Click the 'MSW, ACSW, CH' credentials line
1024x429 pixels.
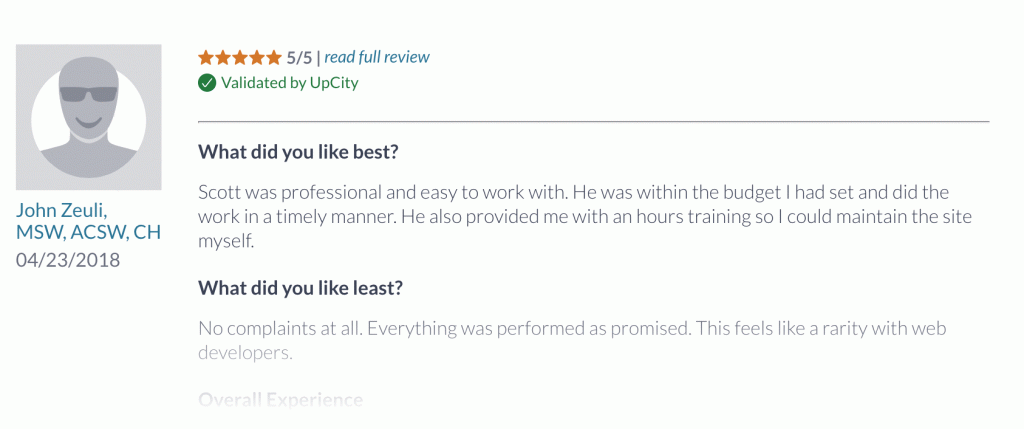[x=89, y=232]
